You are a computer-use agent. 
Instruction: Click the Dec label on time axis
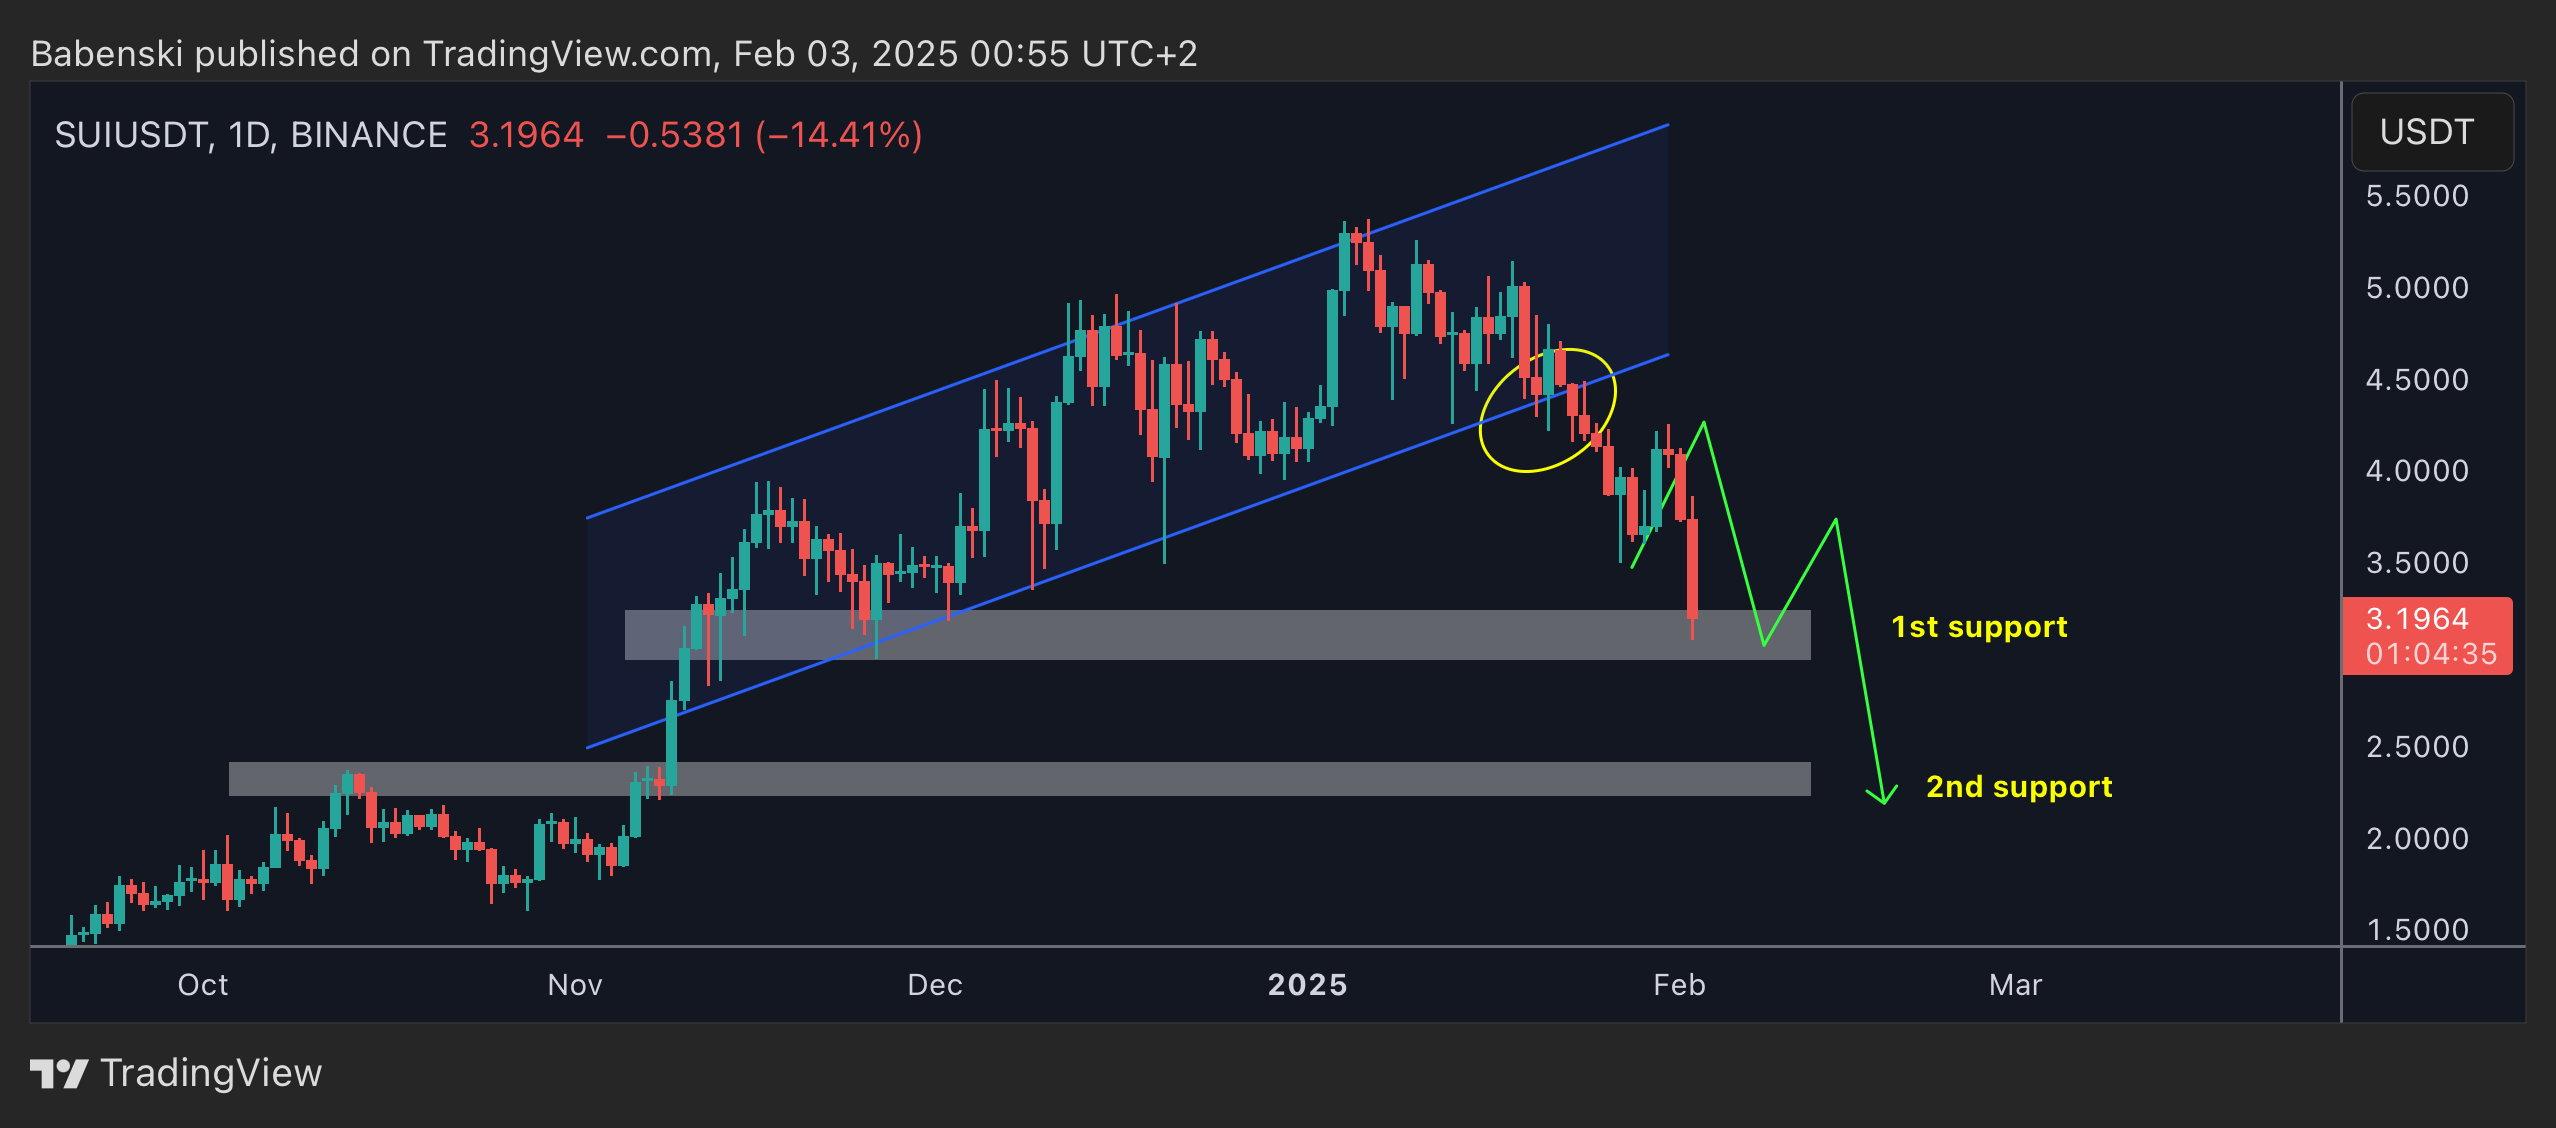935,985
